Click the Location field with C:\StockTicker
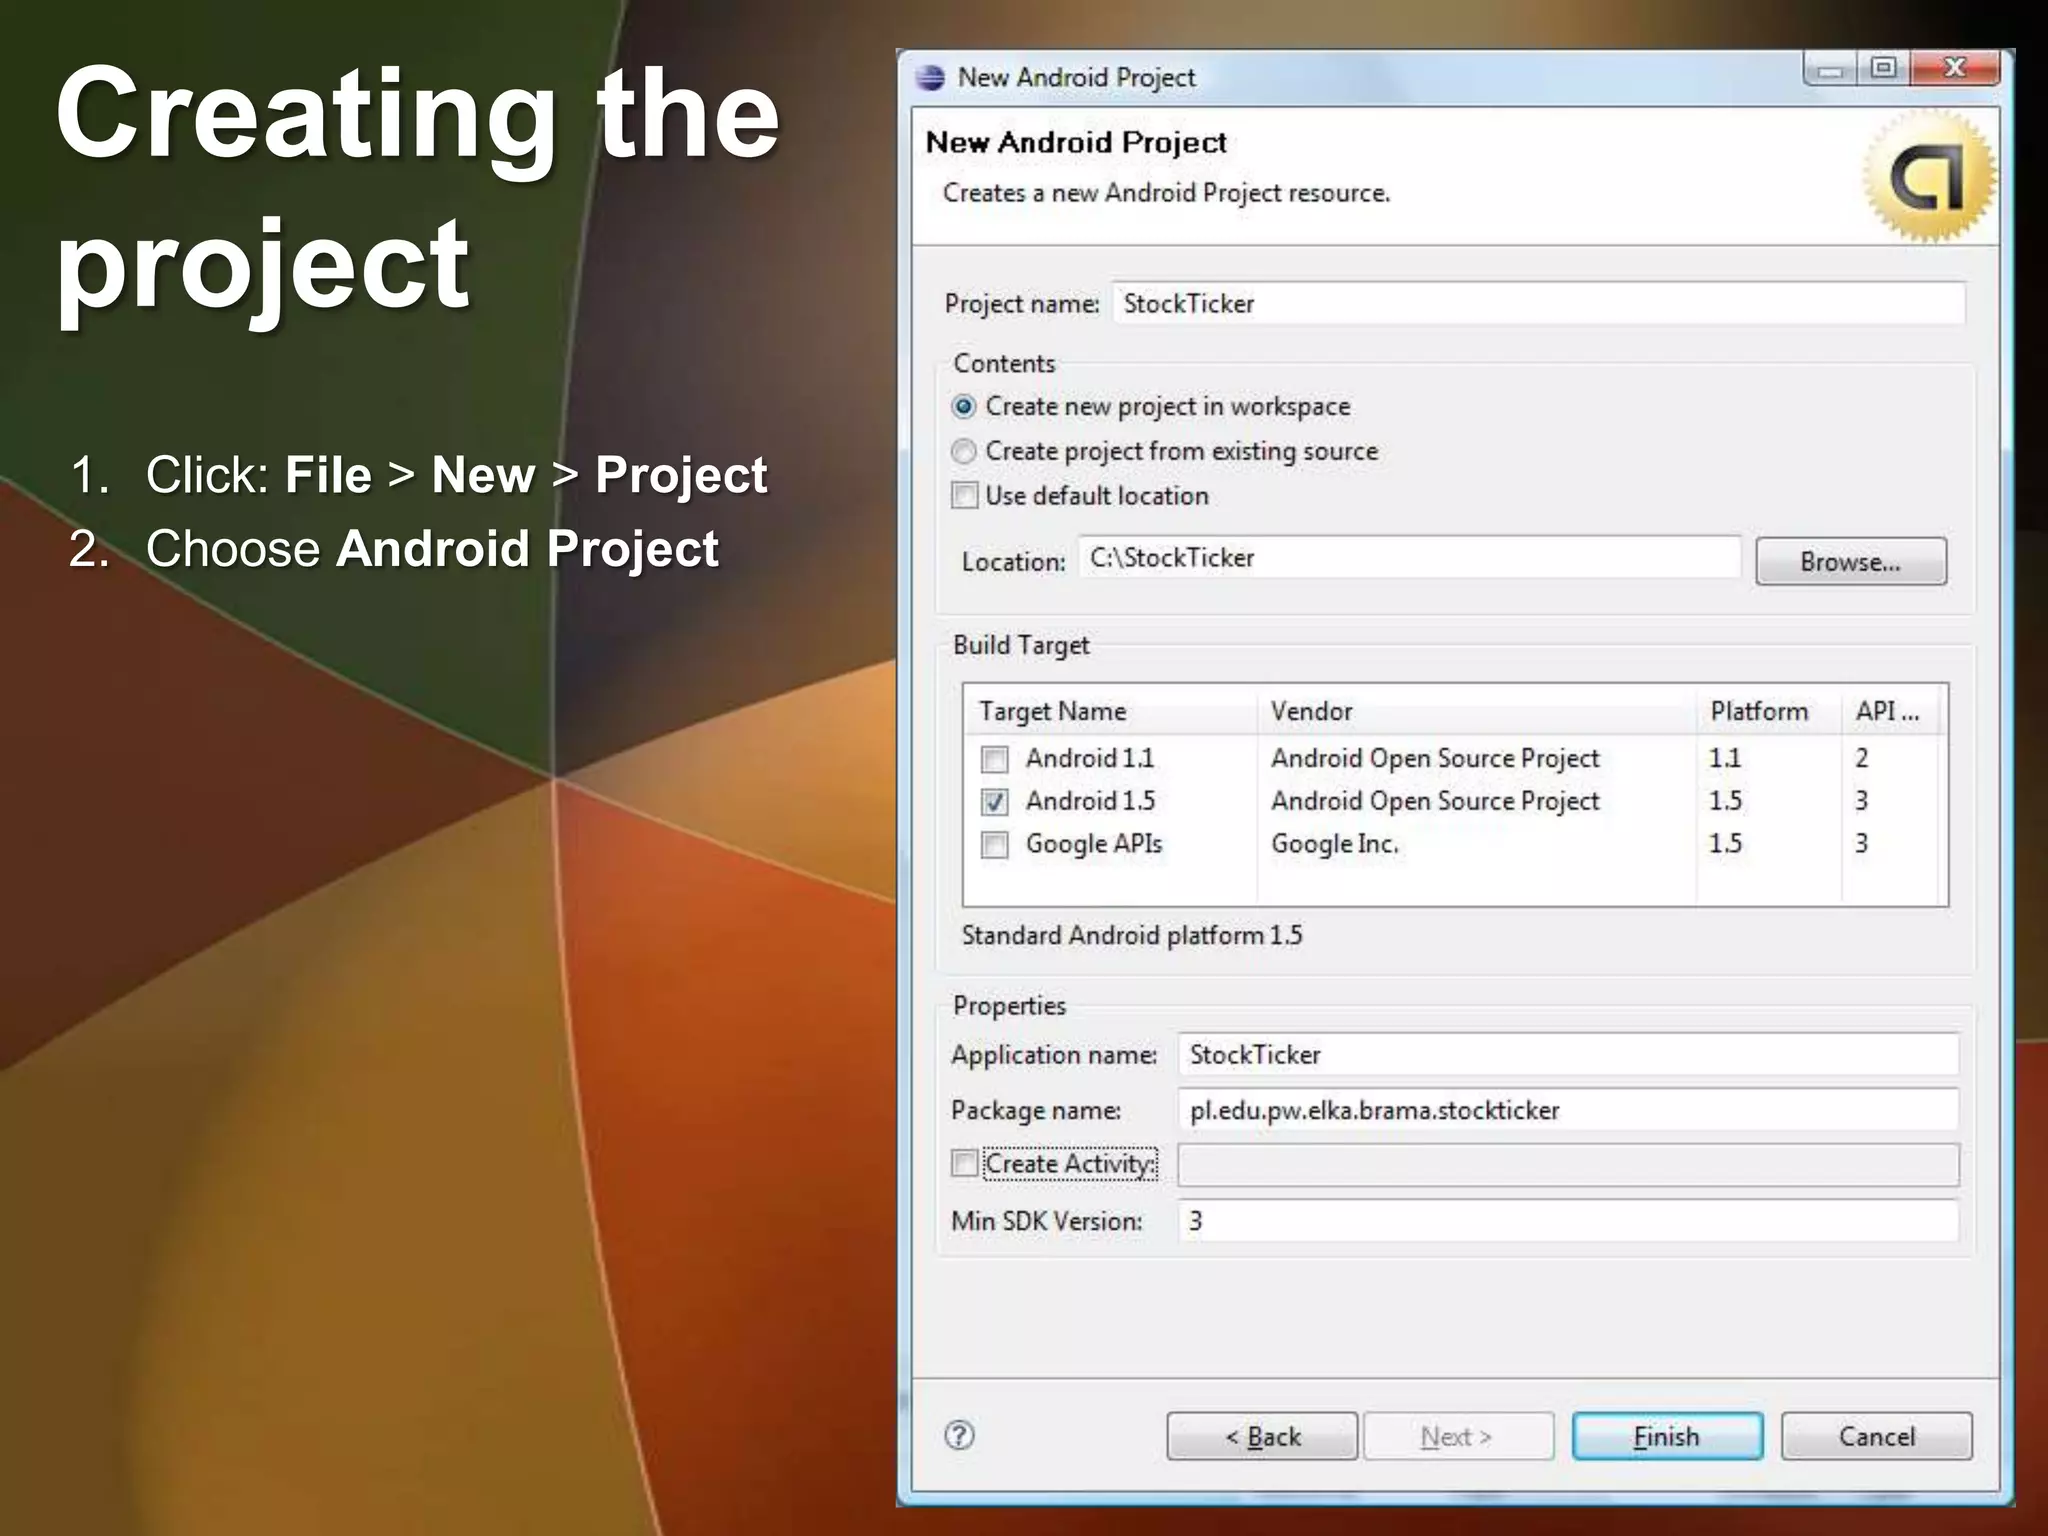This screenshot has height=1536, width=2048. (1410, 557)
